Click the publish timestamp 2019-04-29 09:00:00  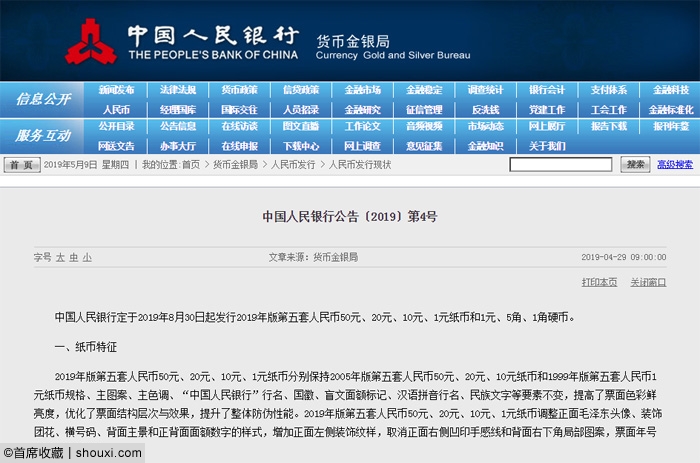click(x=624, y=257)
